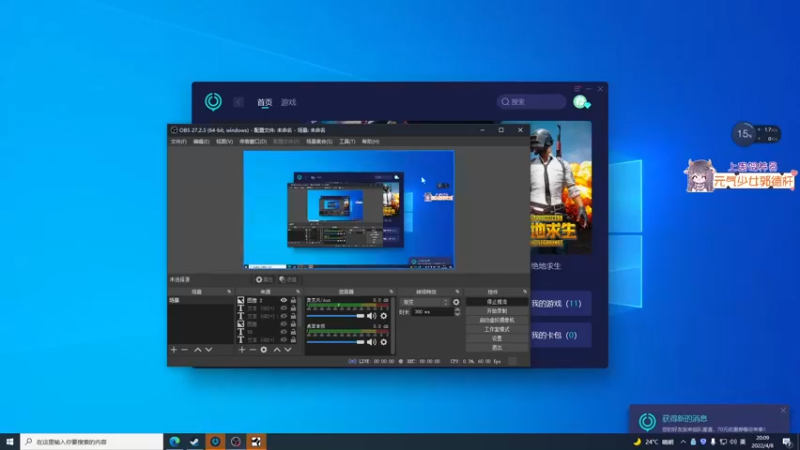
Task: Click the 退出 button in OBS controls
Action: tap(496, 347)
